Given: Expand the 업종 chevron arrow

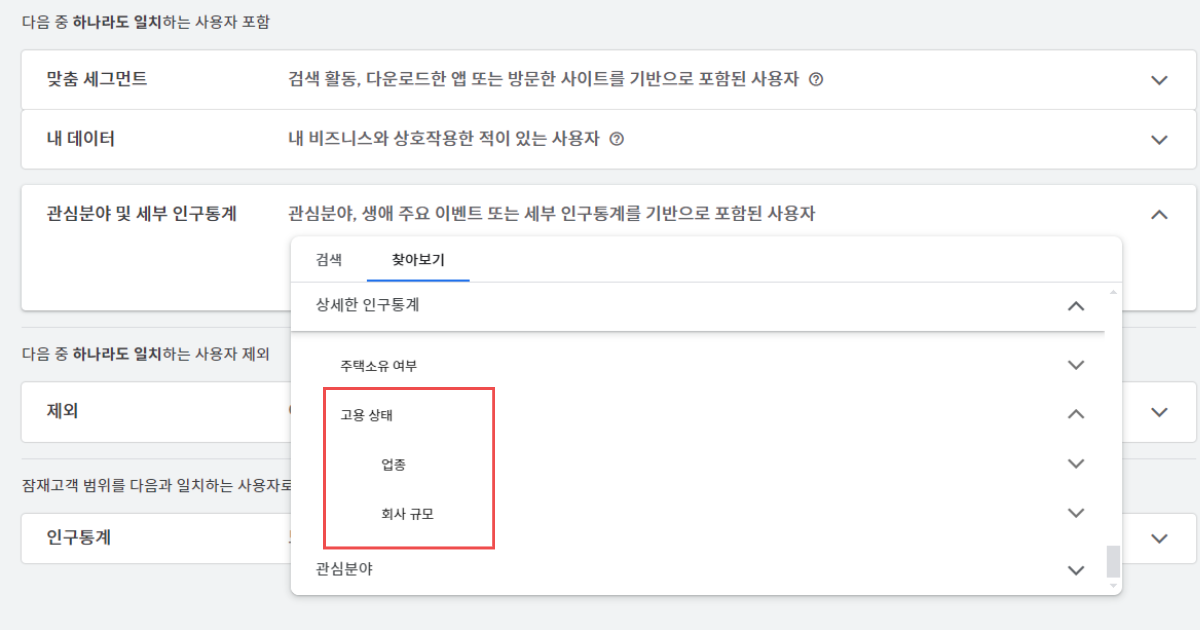Looking at the screenshot, I should 1076,463.
